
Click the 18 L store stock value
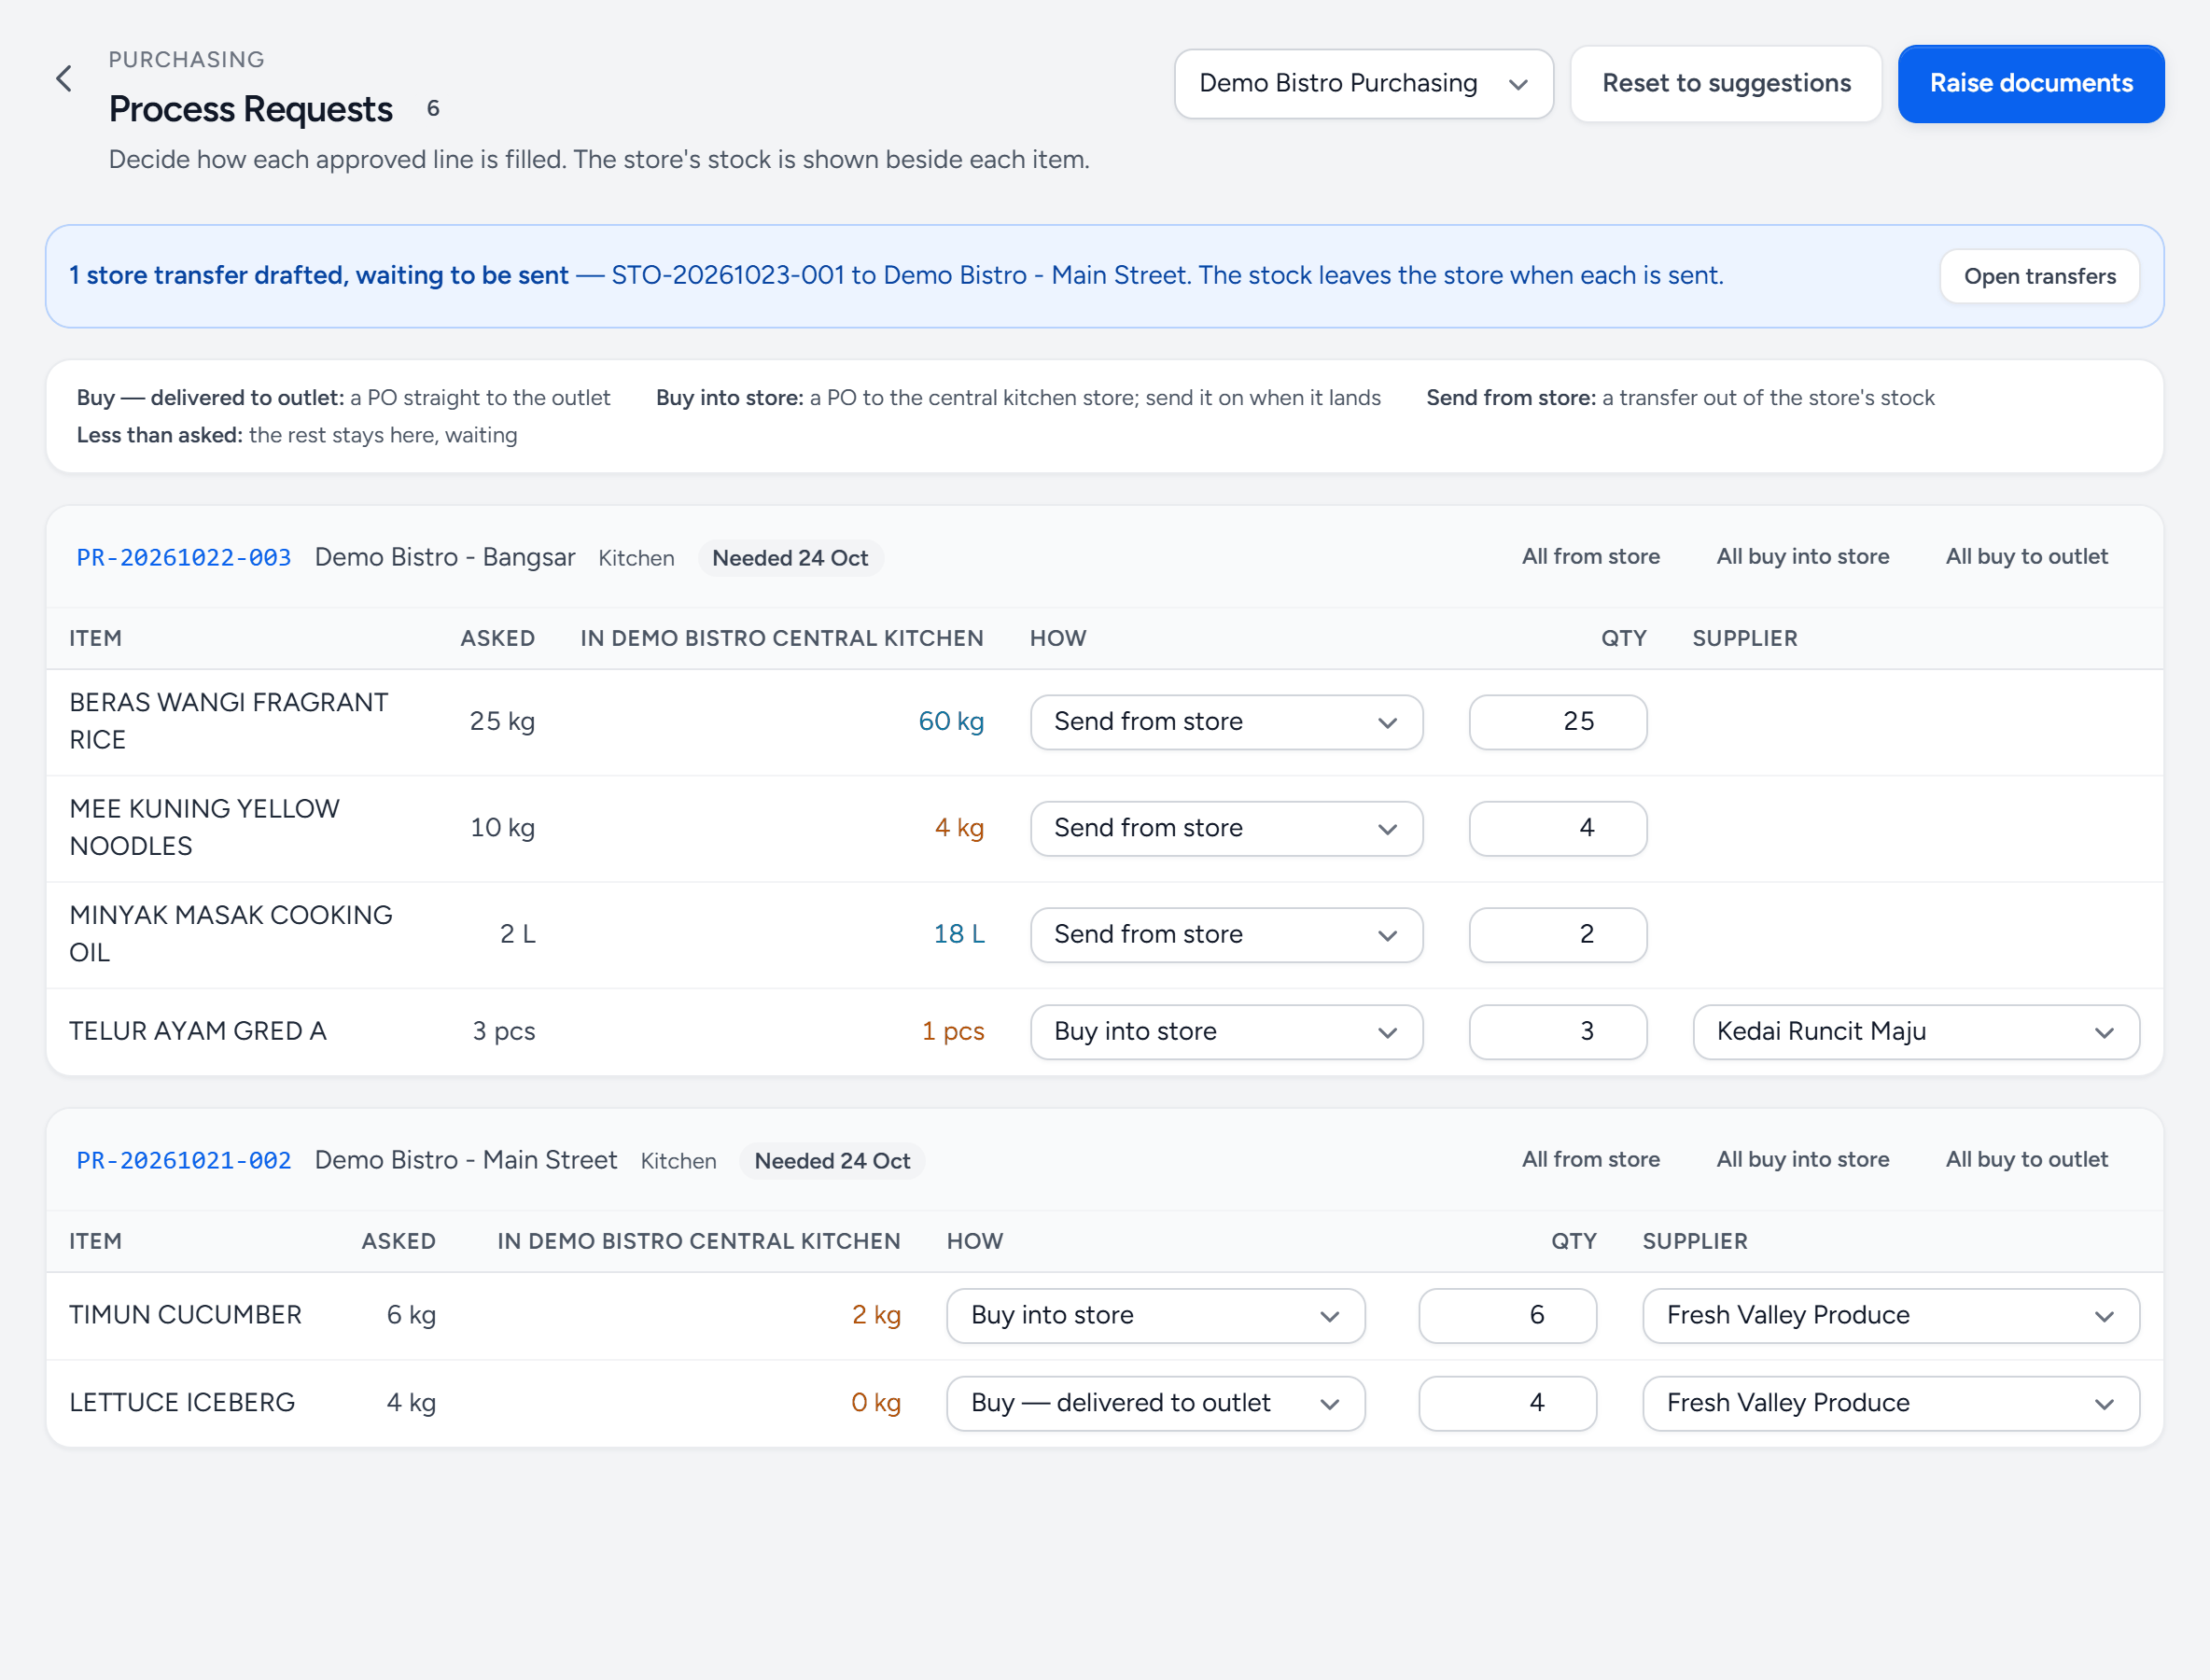(x=959, y=934)
